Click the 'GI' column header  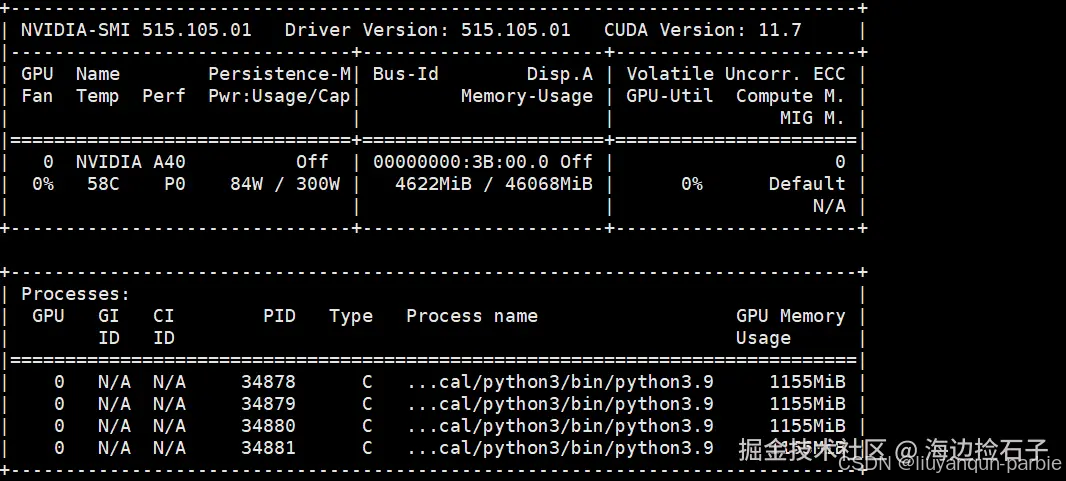tap(109, 316)
